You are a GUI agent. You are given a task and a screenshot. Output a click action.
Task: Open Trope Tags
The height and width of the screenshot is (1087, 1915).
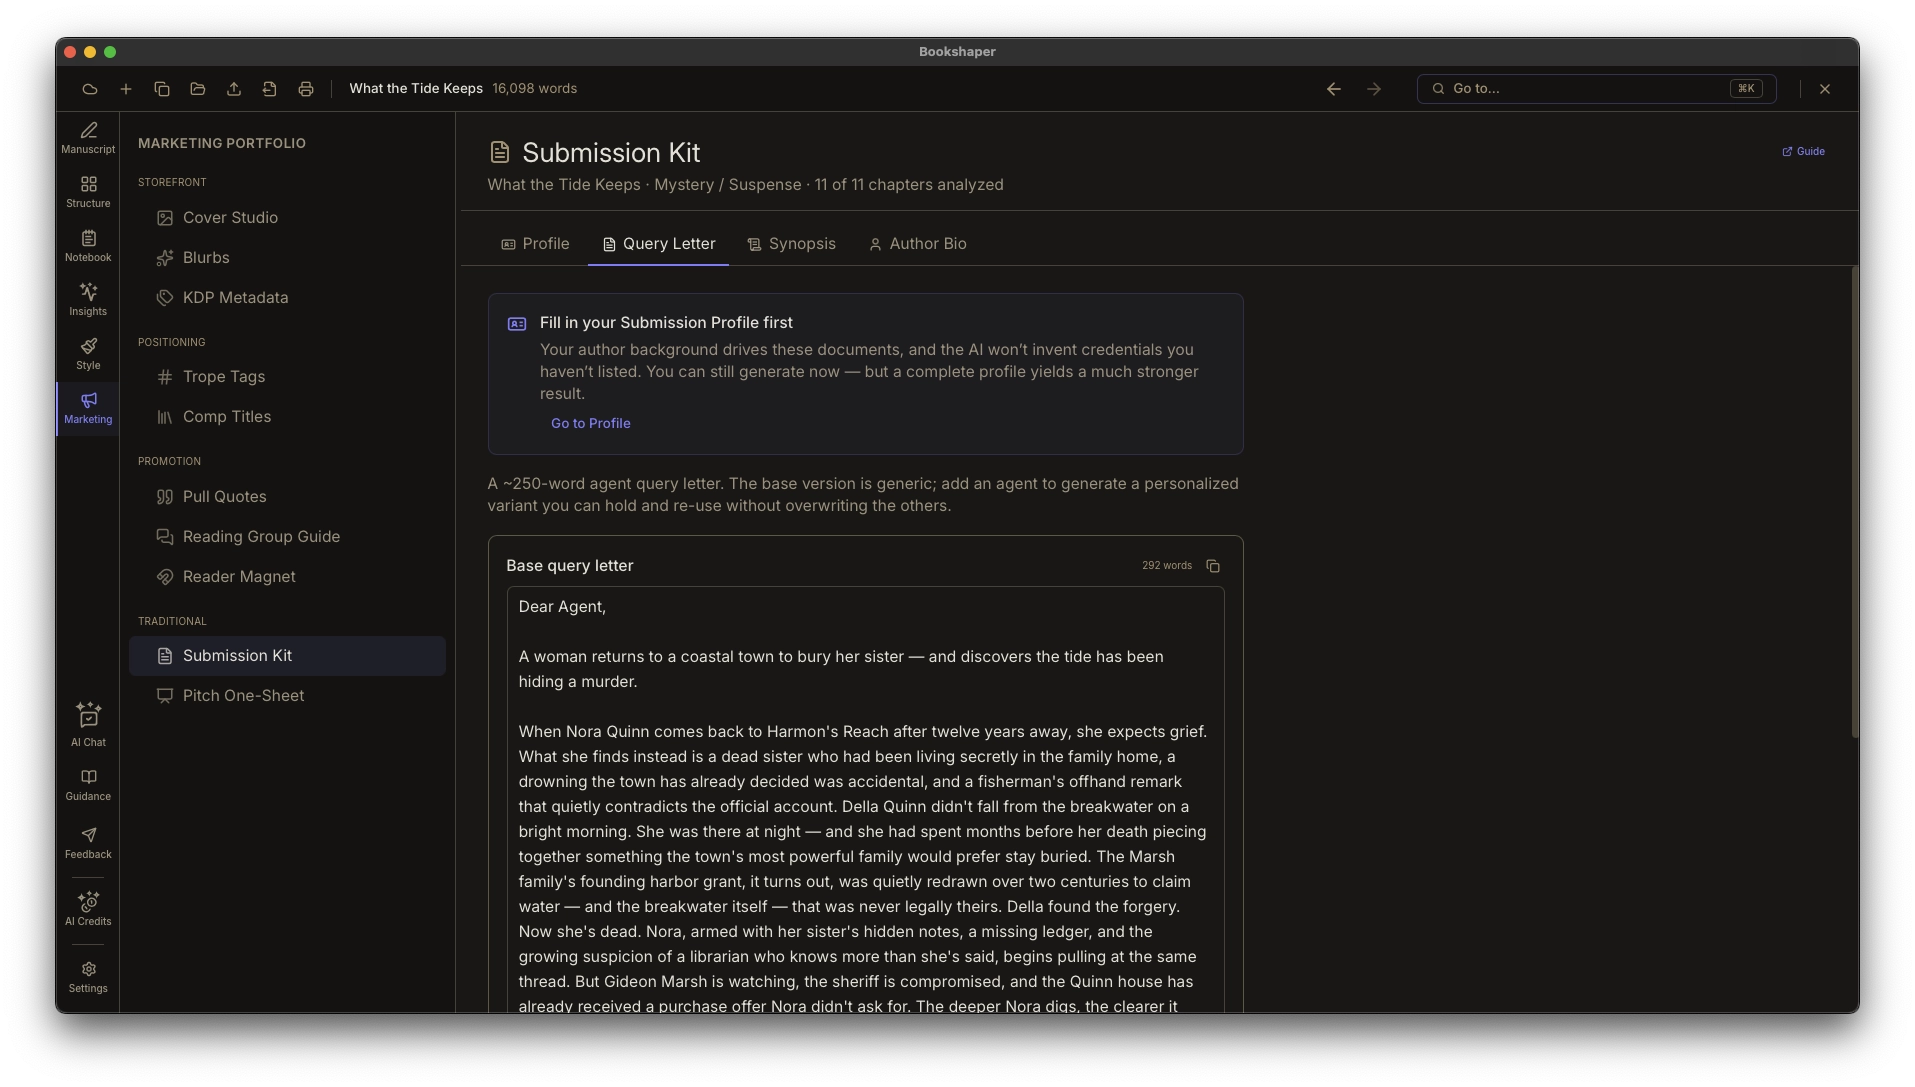click(287, 377)
